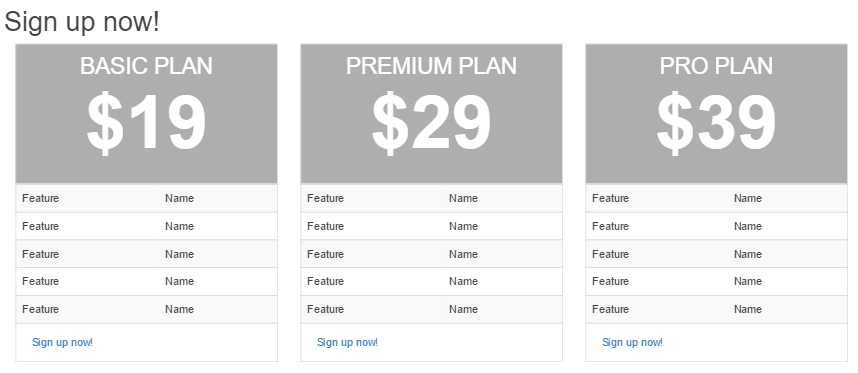Click second Name cell in Premium Plan

pyautogui.click(x=463, y=226)
